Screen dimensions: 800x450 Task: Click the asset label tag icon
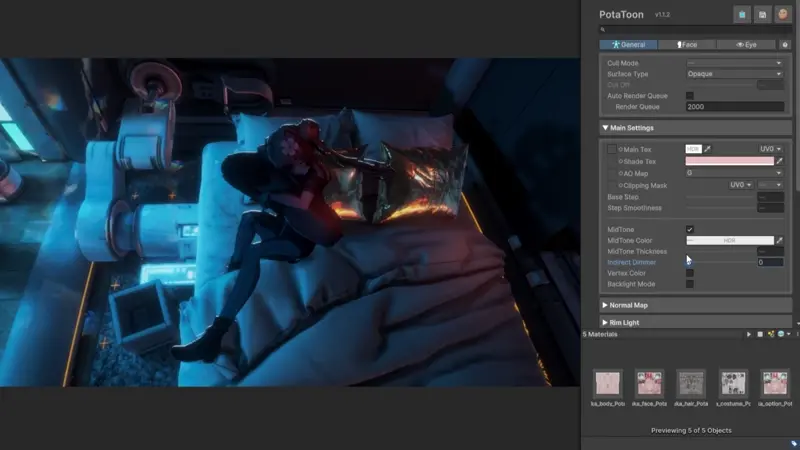coord(794,444)
